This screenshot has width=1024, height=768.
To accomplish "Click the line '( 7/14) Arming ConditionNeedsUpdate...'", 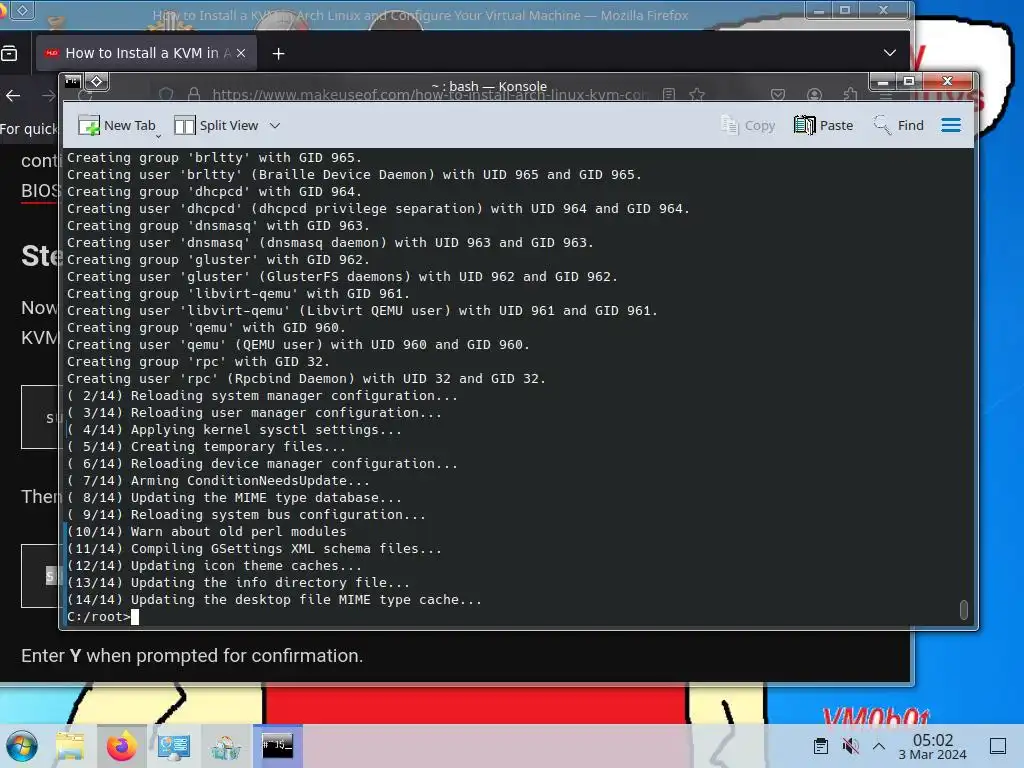I will [x=218, y=481].
